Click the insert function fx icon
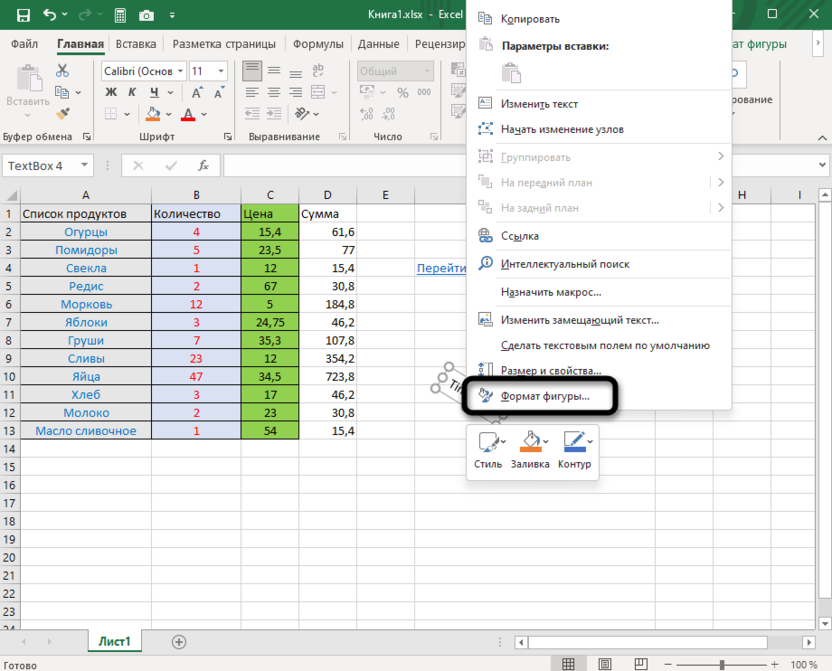 (x=203, y=166)
